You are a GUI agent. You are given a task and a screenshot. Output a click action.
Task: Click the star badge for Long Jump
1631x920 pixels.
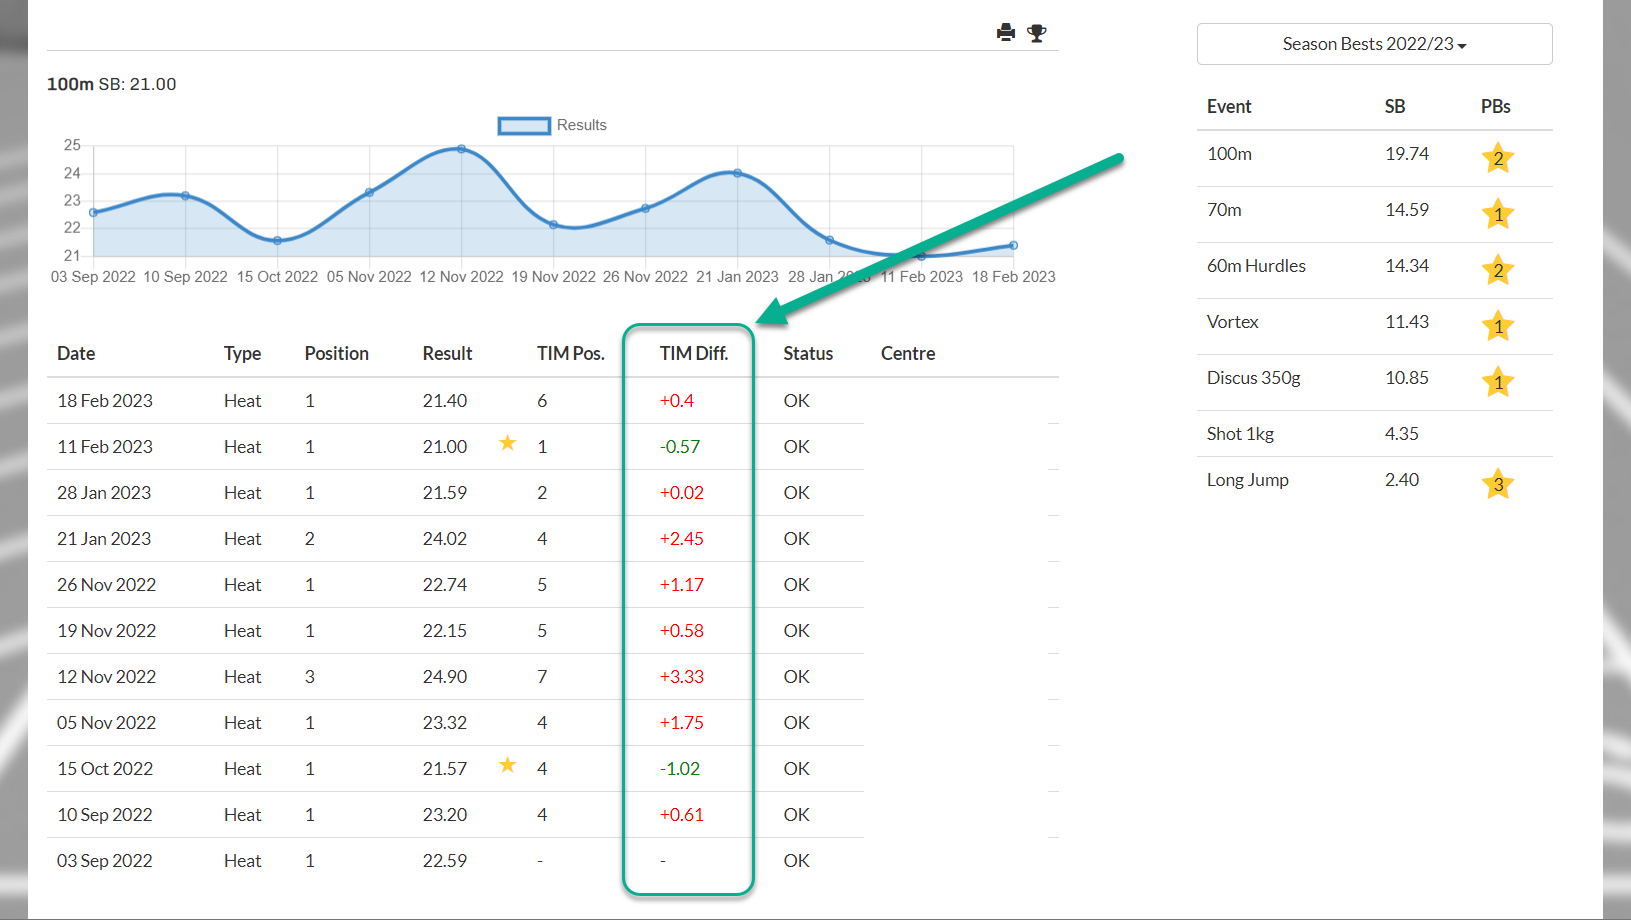pos(1498,484)
